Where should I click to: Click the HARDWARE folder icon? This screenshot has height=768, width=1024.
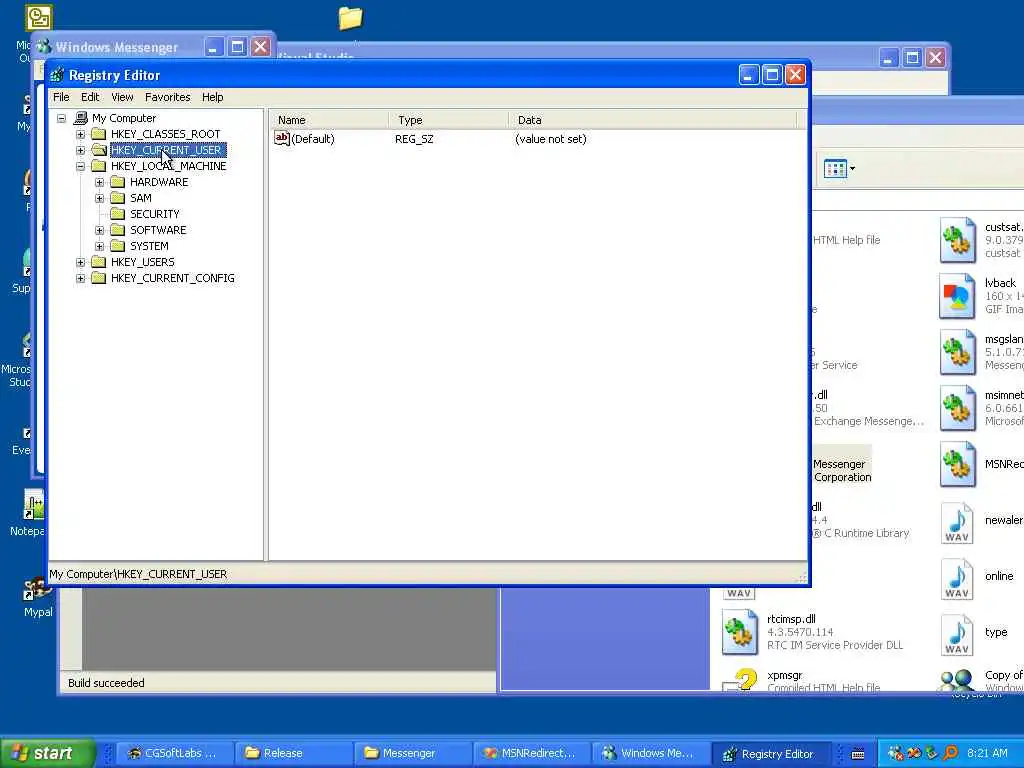tap(118, 182)
